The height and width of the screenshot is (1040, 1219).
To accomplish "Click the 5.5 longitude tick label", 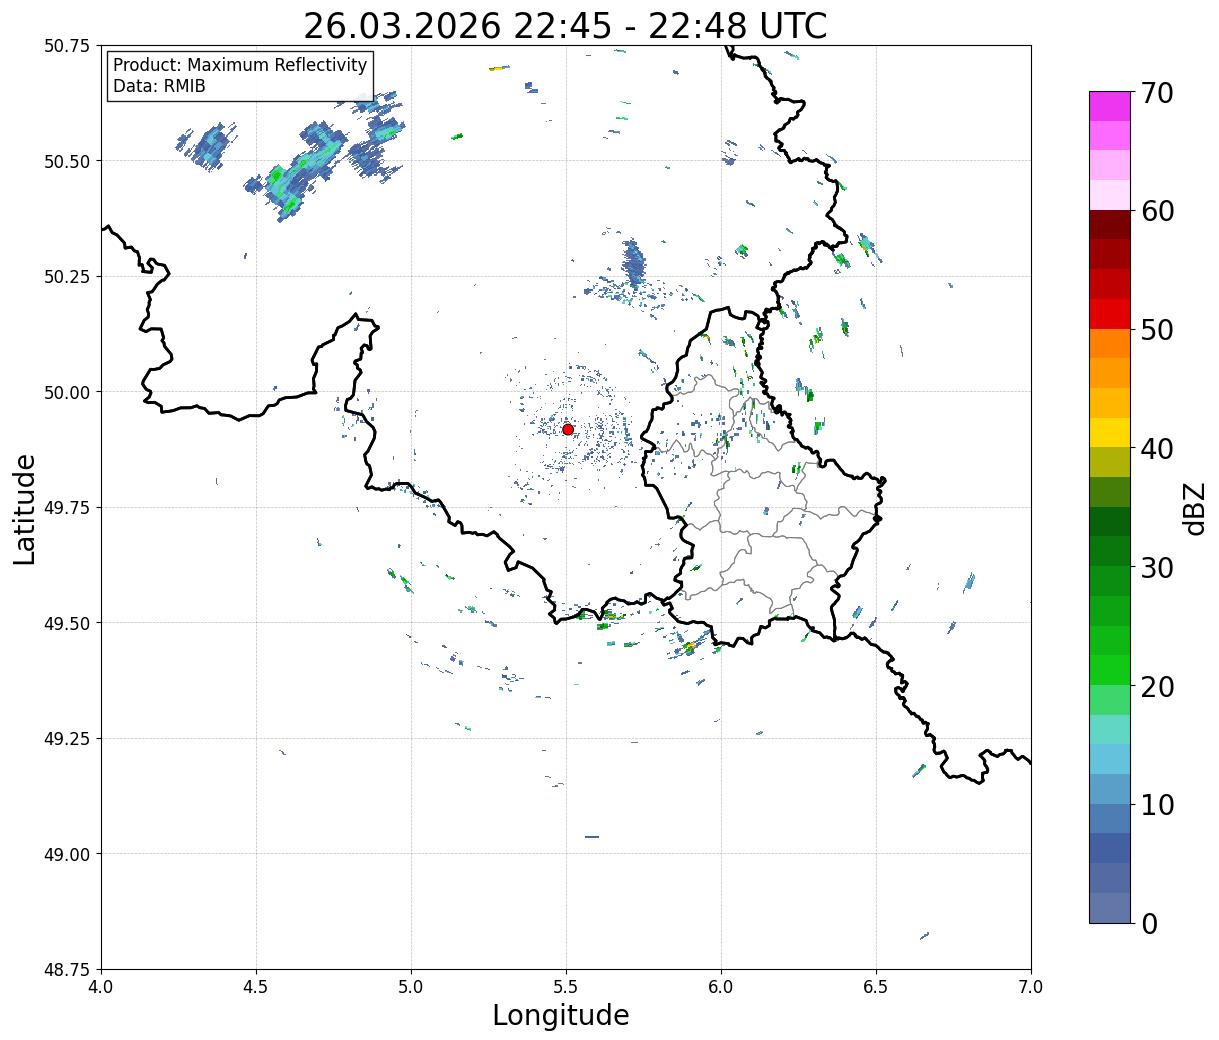I will 566,986.
